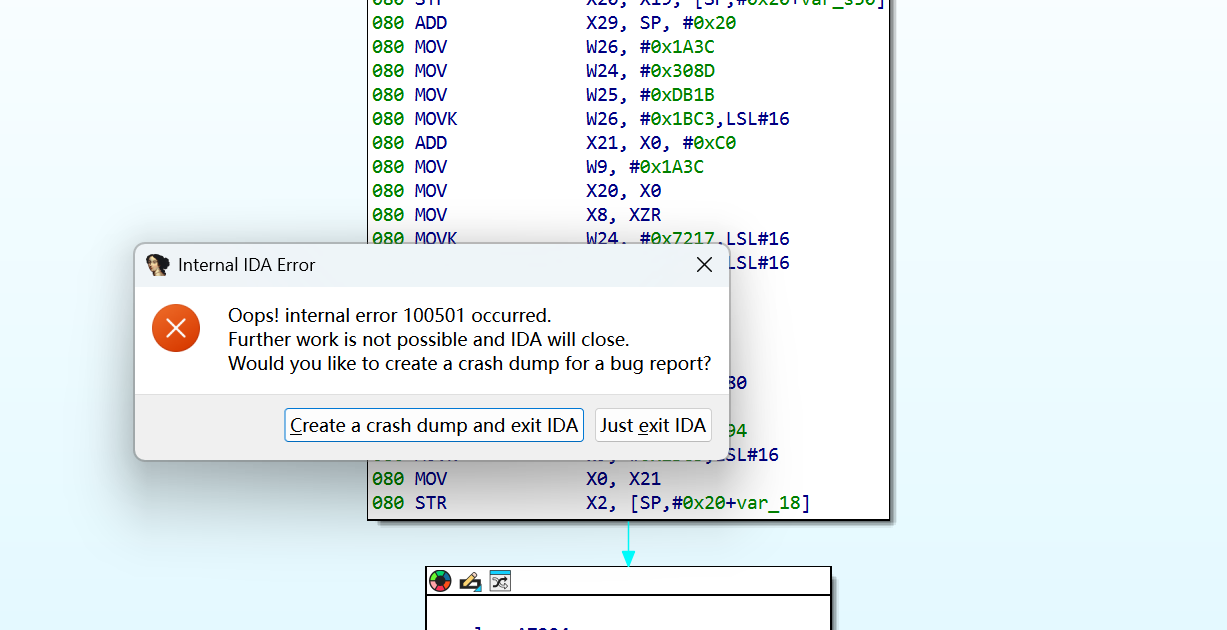The height and width of the screenshot is (630, 1227).
Task: Select the MOV W25, #0xDB1B instruction
Action: [543, 95]
